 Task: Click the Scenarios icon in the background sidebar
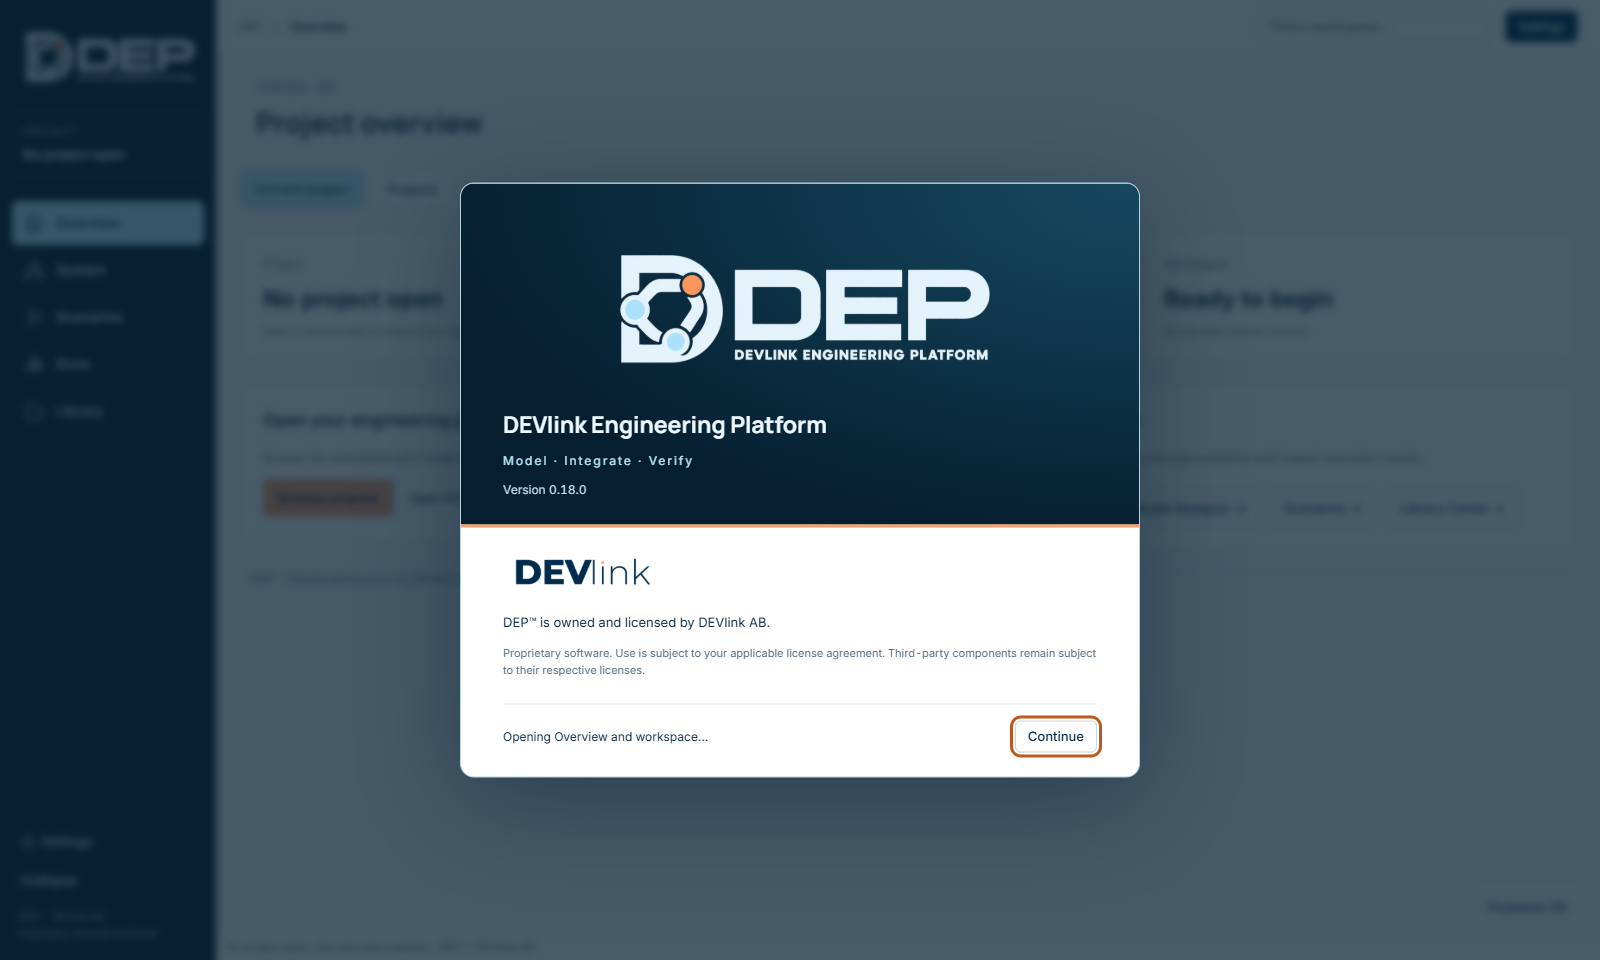35,317
